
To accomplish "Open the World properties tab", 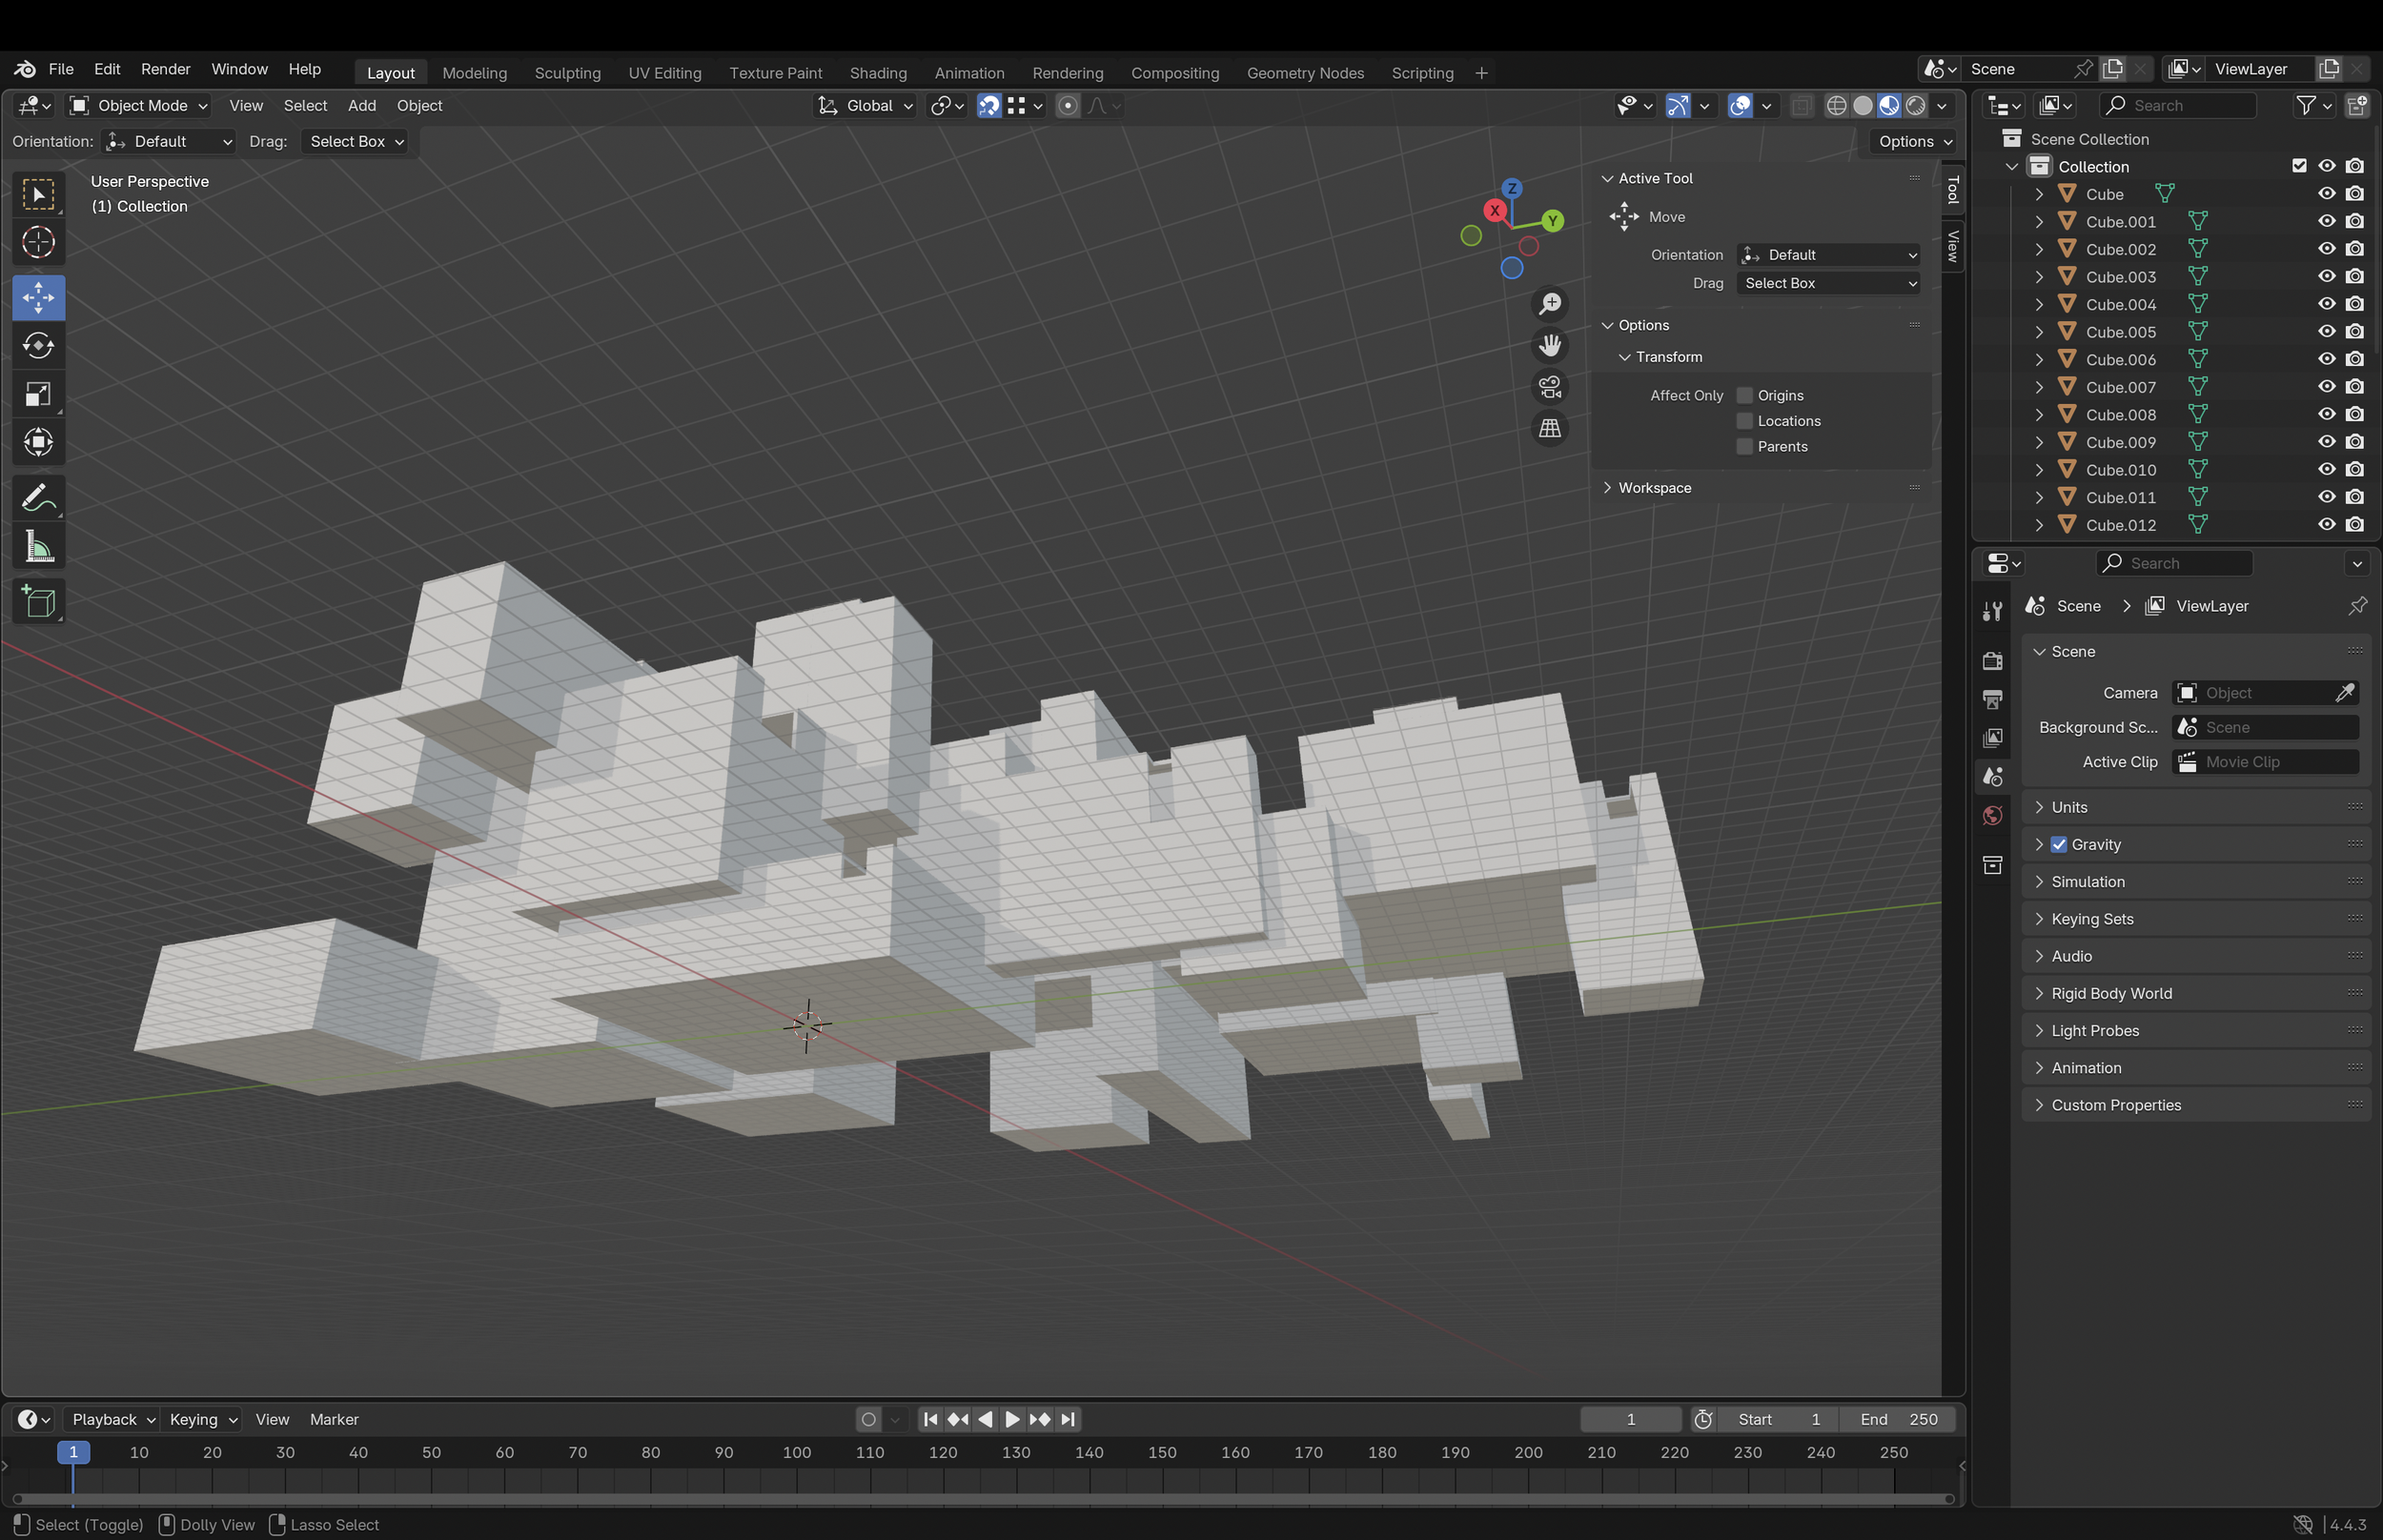I will 1992,816.
